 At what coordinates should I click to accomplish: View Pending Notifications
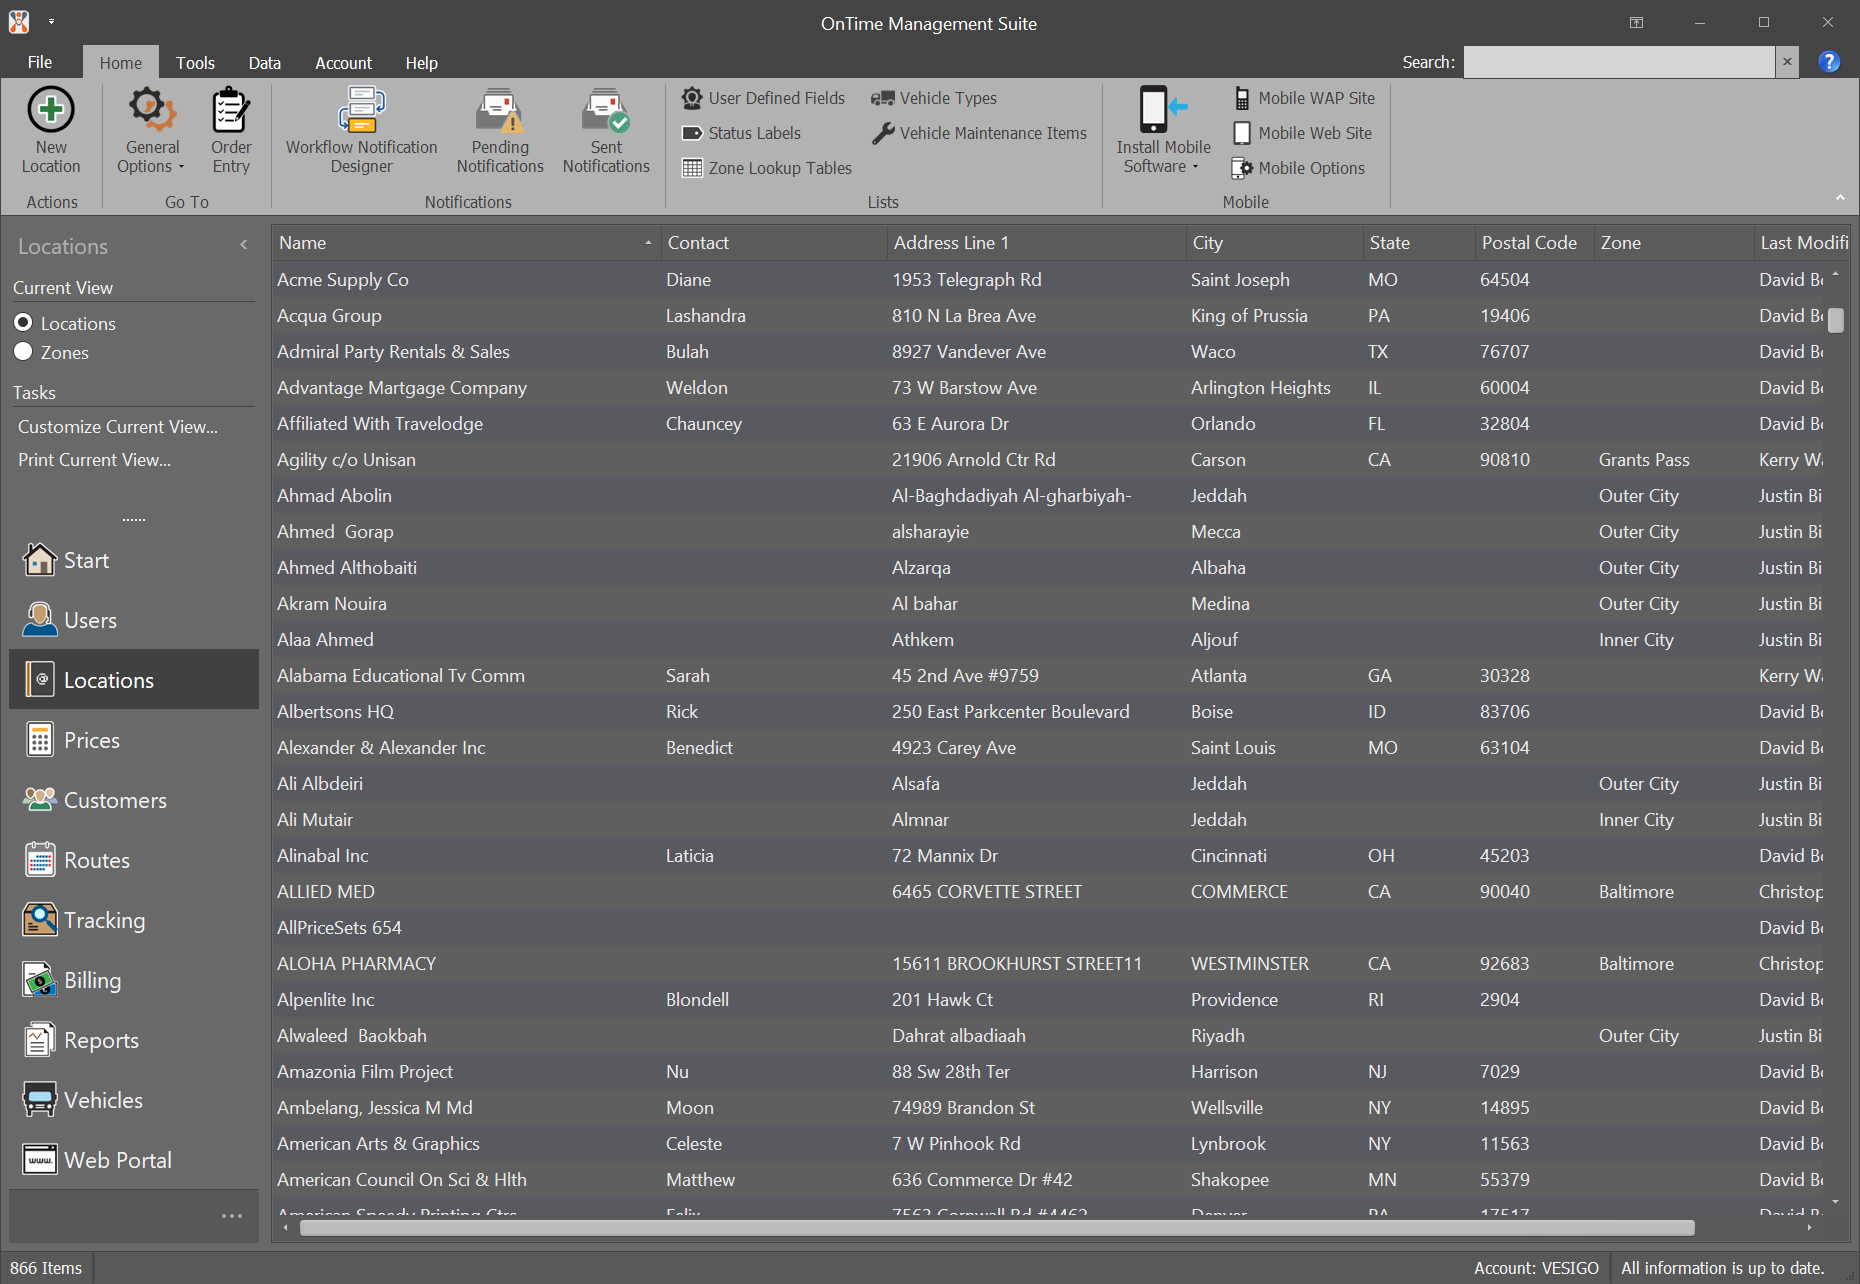tap(500, 132)
